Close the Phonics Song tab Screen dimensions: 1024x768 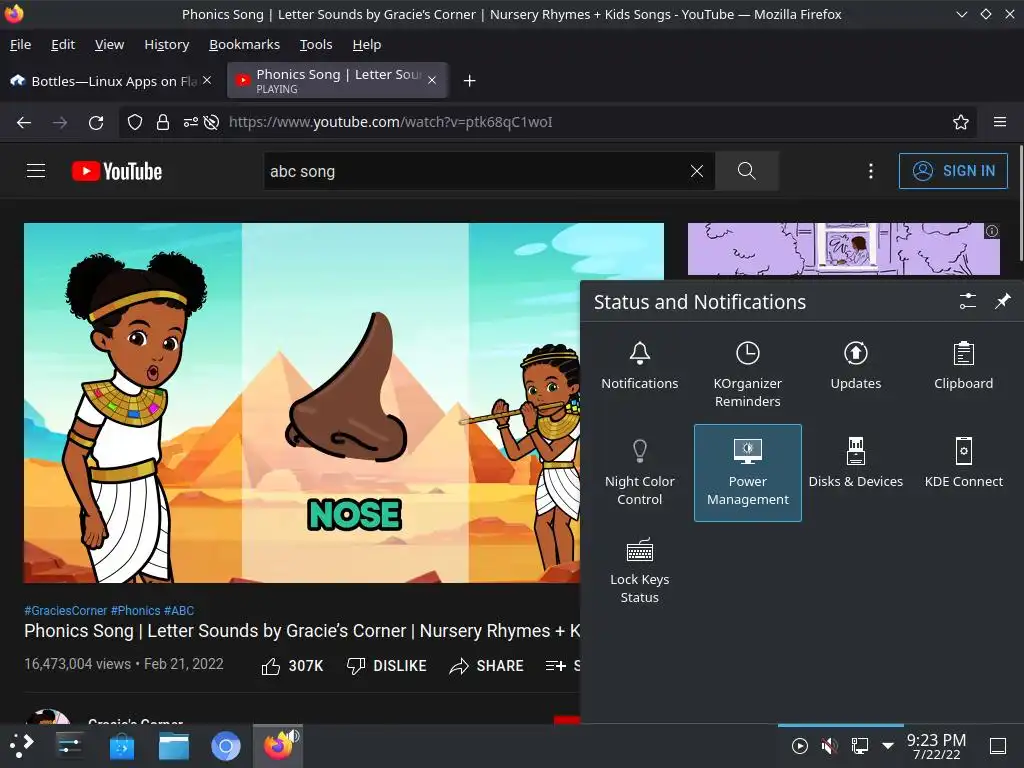(x=432, y=80)
